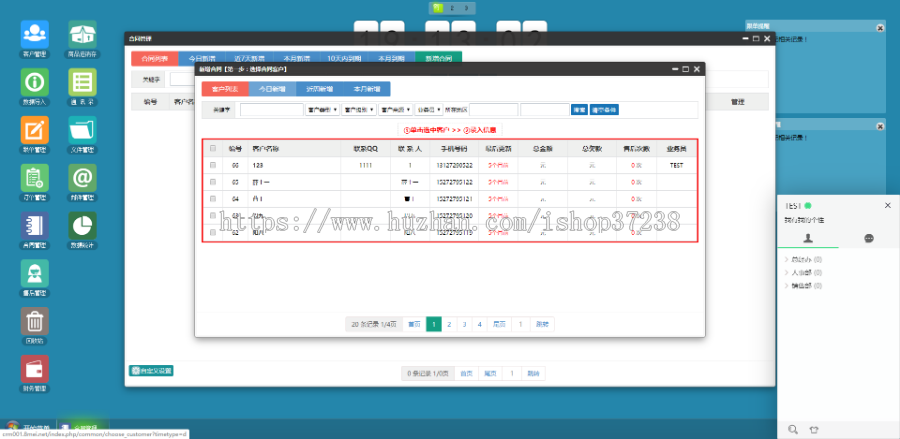The width and height of the screenshot is (900, 439).
Task: Open the 财务管理 wallet icon
Action: [x=34, y=370]
